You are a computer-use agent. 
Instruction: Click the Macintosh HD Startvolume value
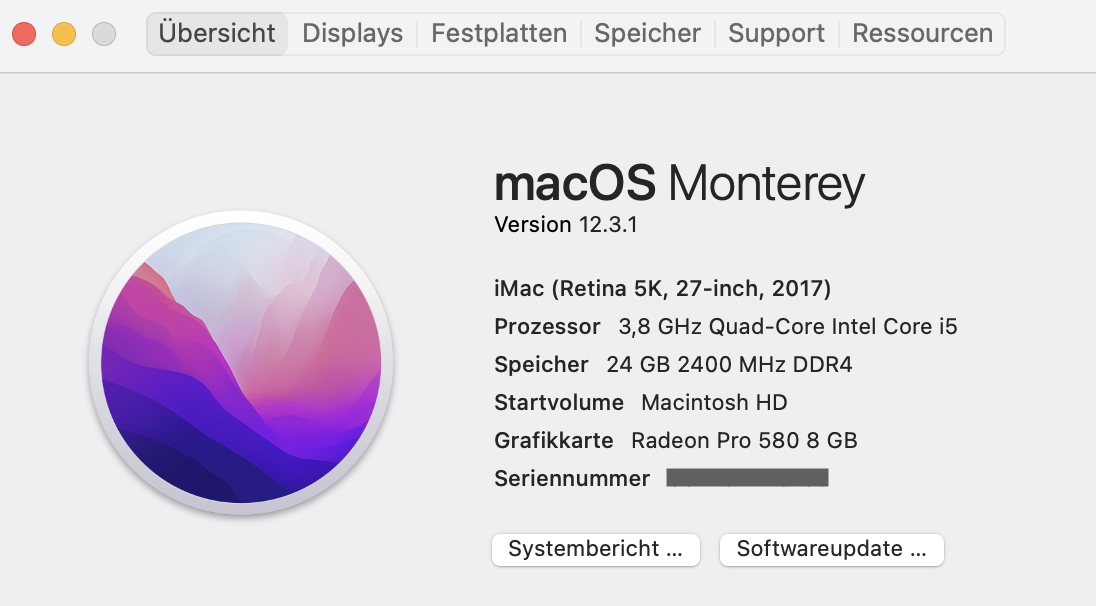(714, 403)
